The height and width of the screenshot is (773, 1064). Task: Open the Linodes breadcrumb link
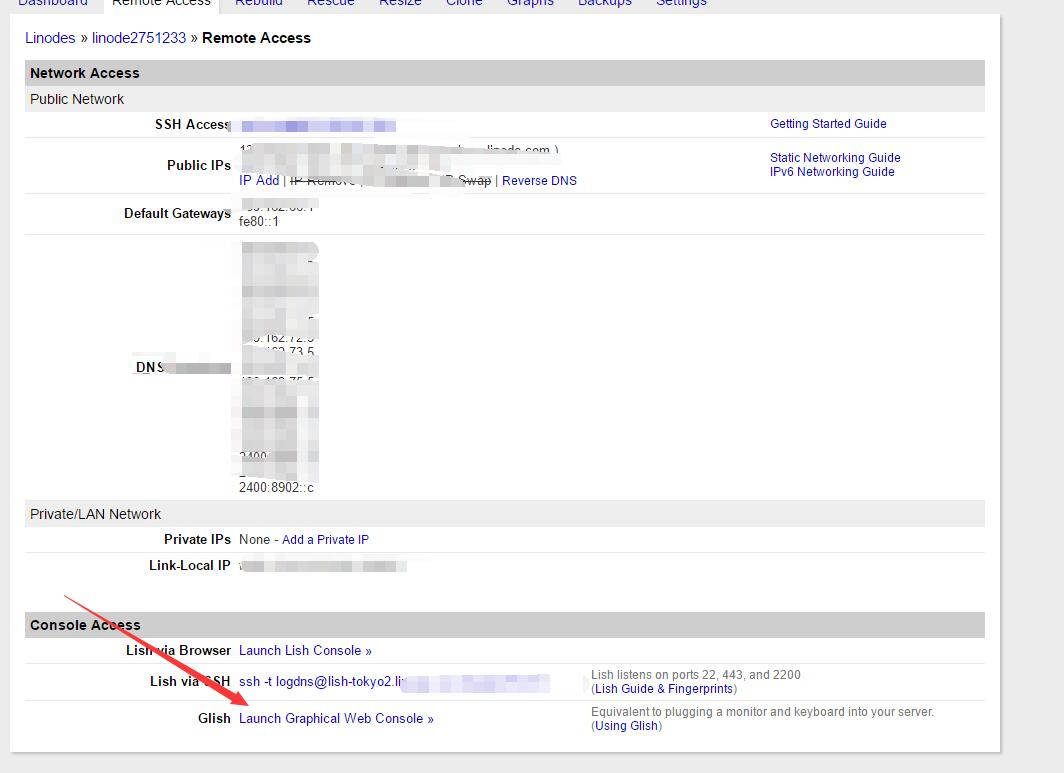point(50,38)
